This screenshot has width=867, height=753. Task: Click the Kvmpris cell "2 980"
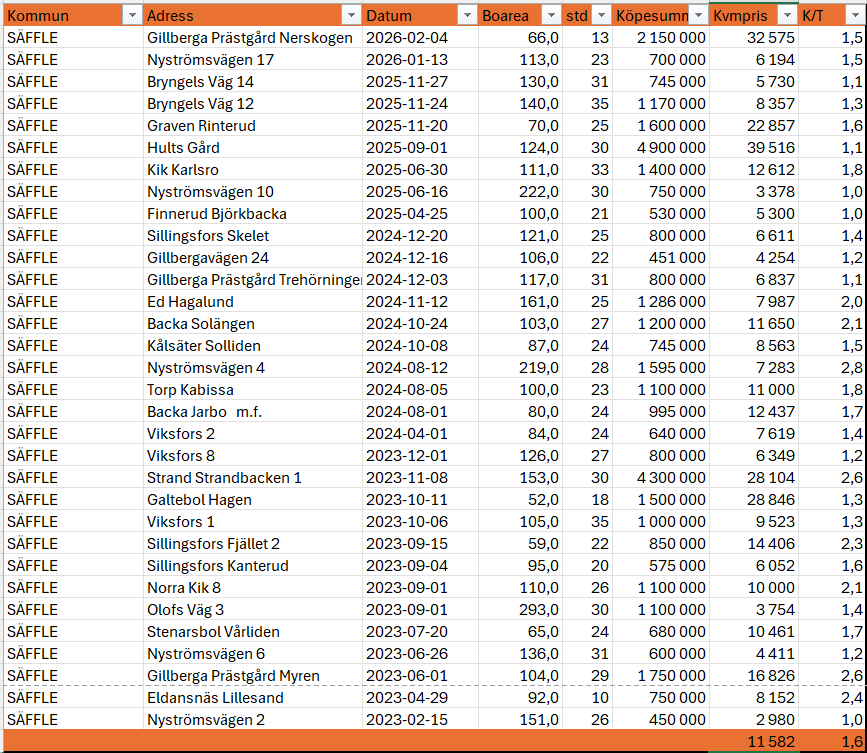point(754,720)
